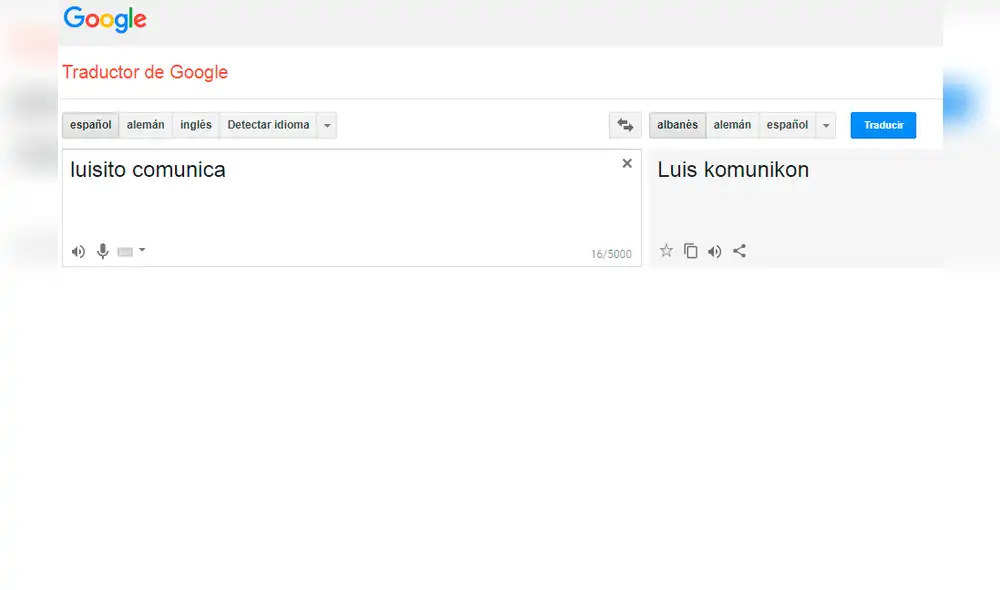Open the on-screen keyboard icon
Screen dimensions: 1000x590
click(x=125, y=251)
